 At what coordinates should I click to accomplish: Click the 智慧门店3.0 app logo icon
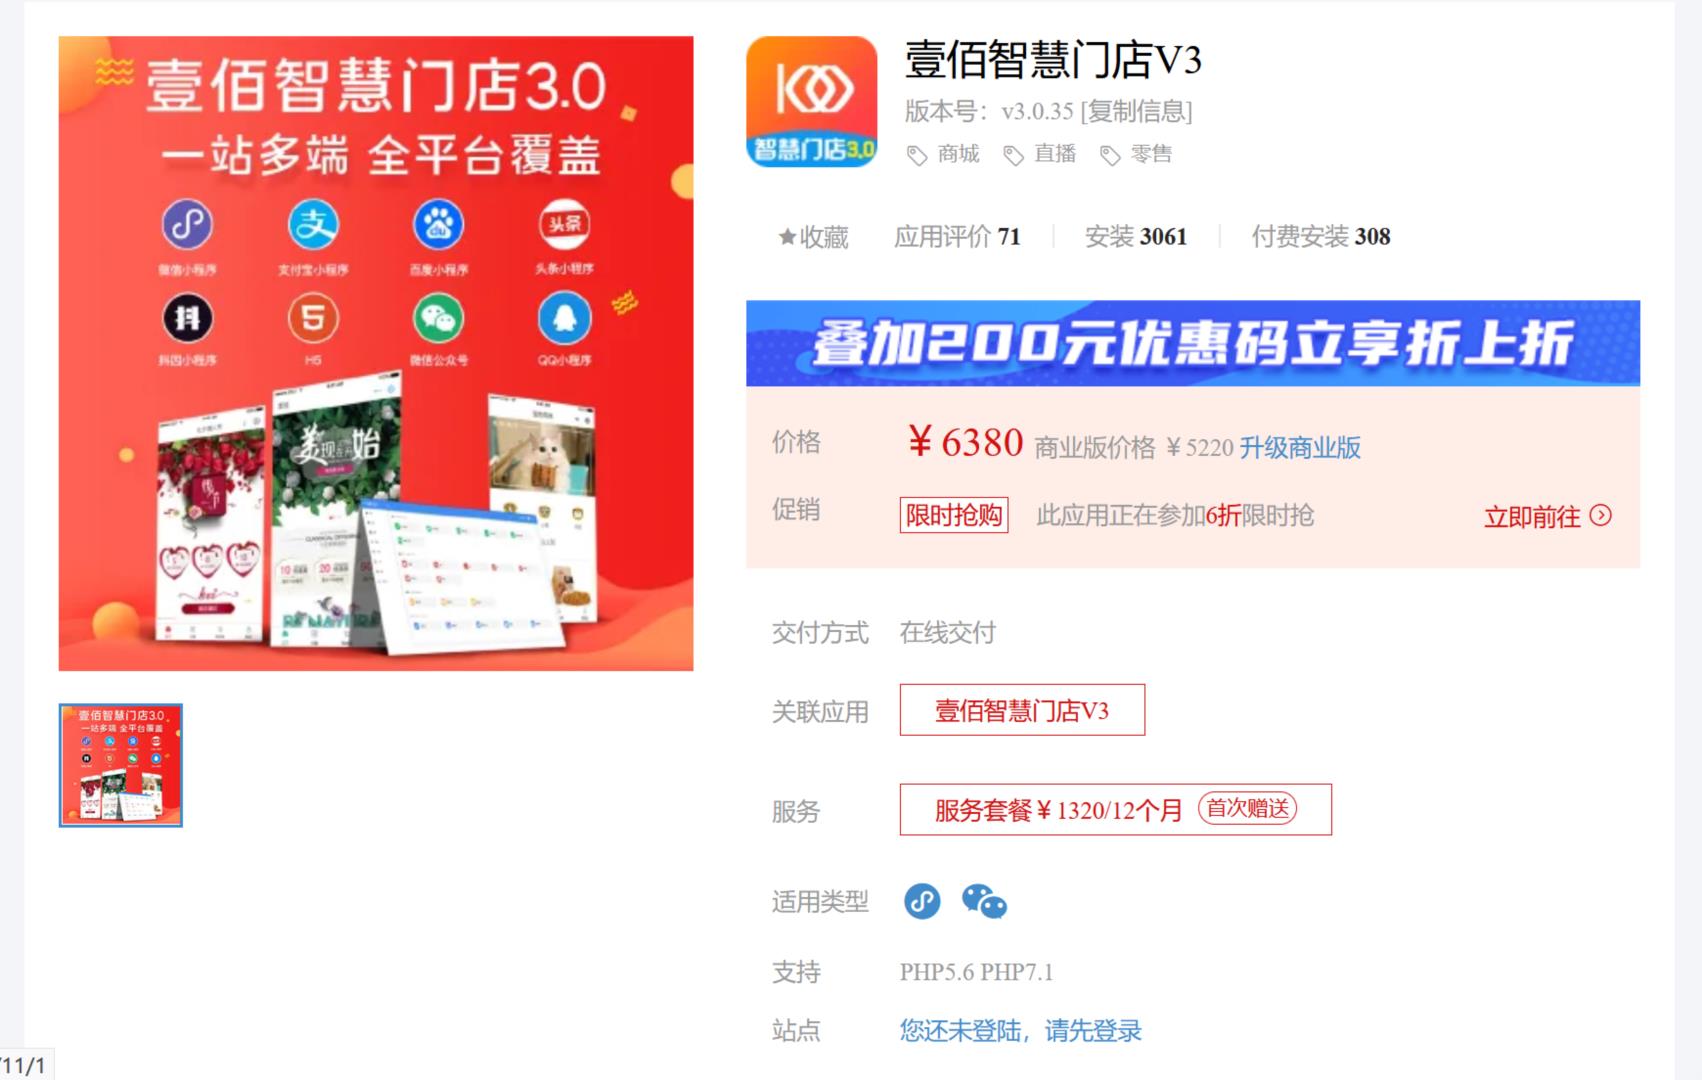(x=811, y=102)
